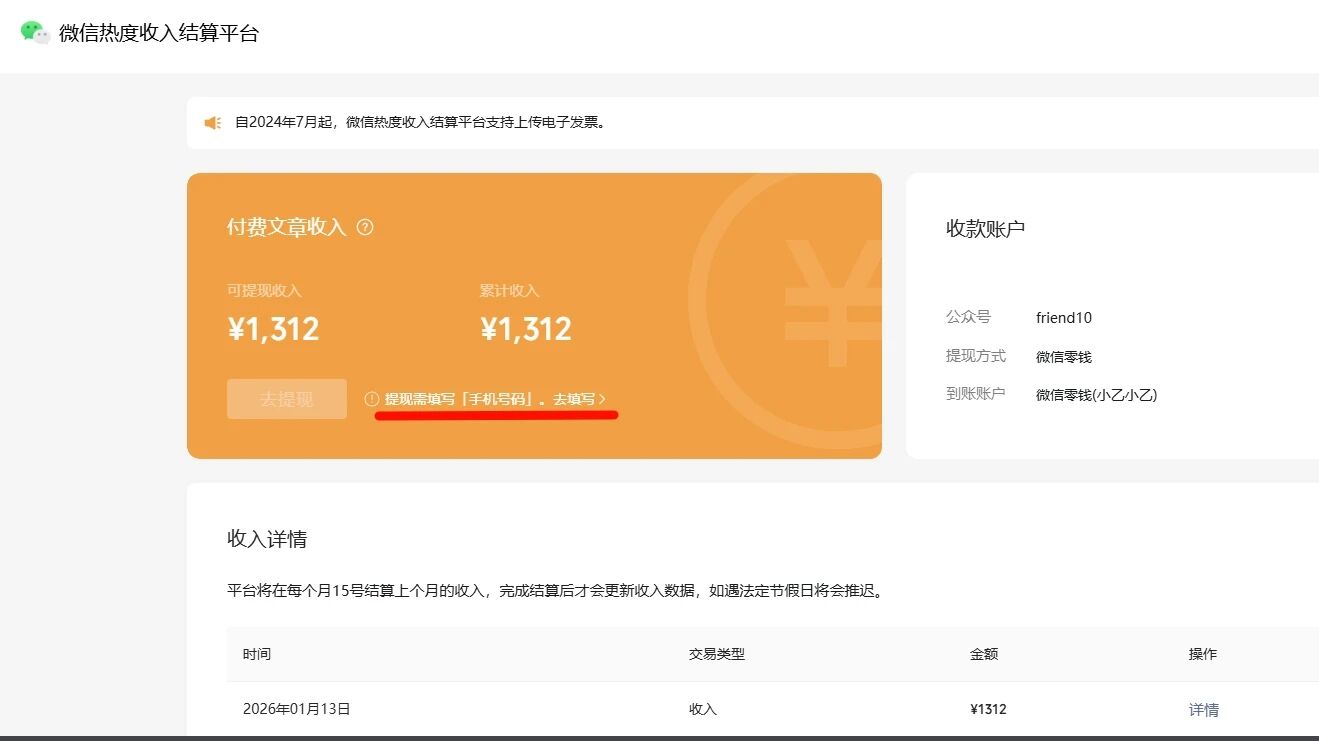Open 详情 for the 2026年01月13日 row

(x=1204, y=710)
